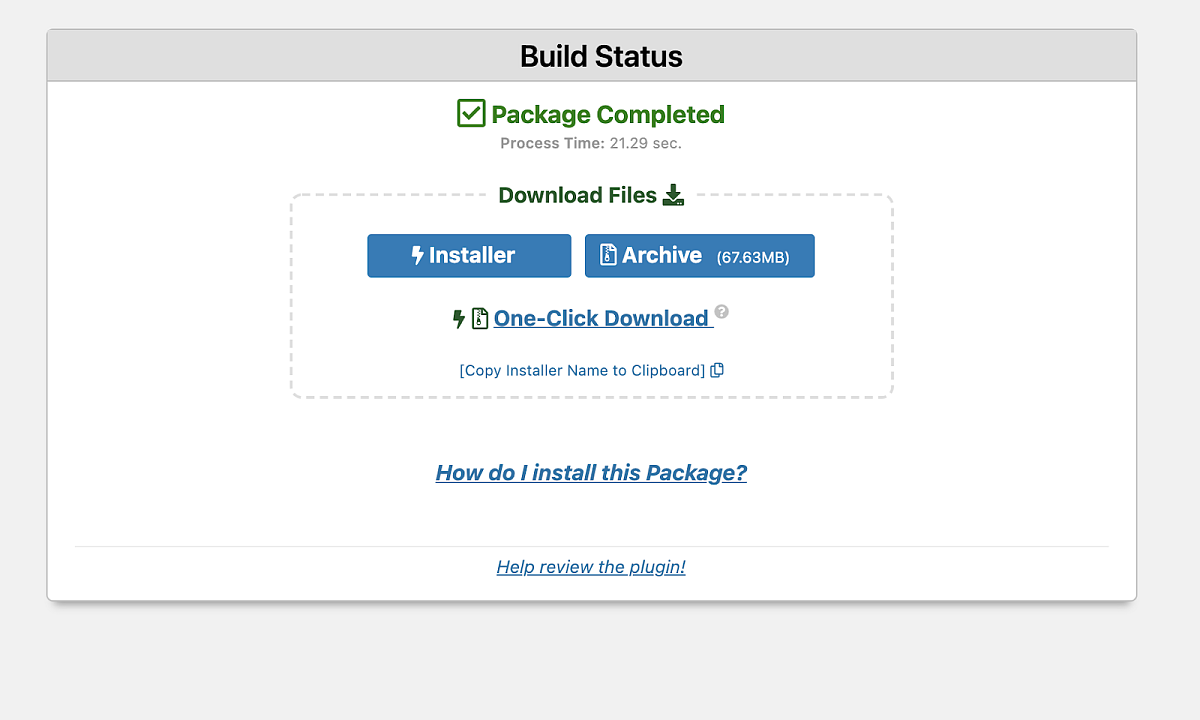Click the clipboard copy icon
This screenshot has height=720, width=1200.
717,370
